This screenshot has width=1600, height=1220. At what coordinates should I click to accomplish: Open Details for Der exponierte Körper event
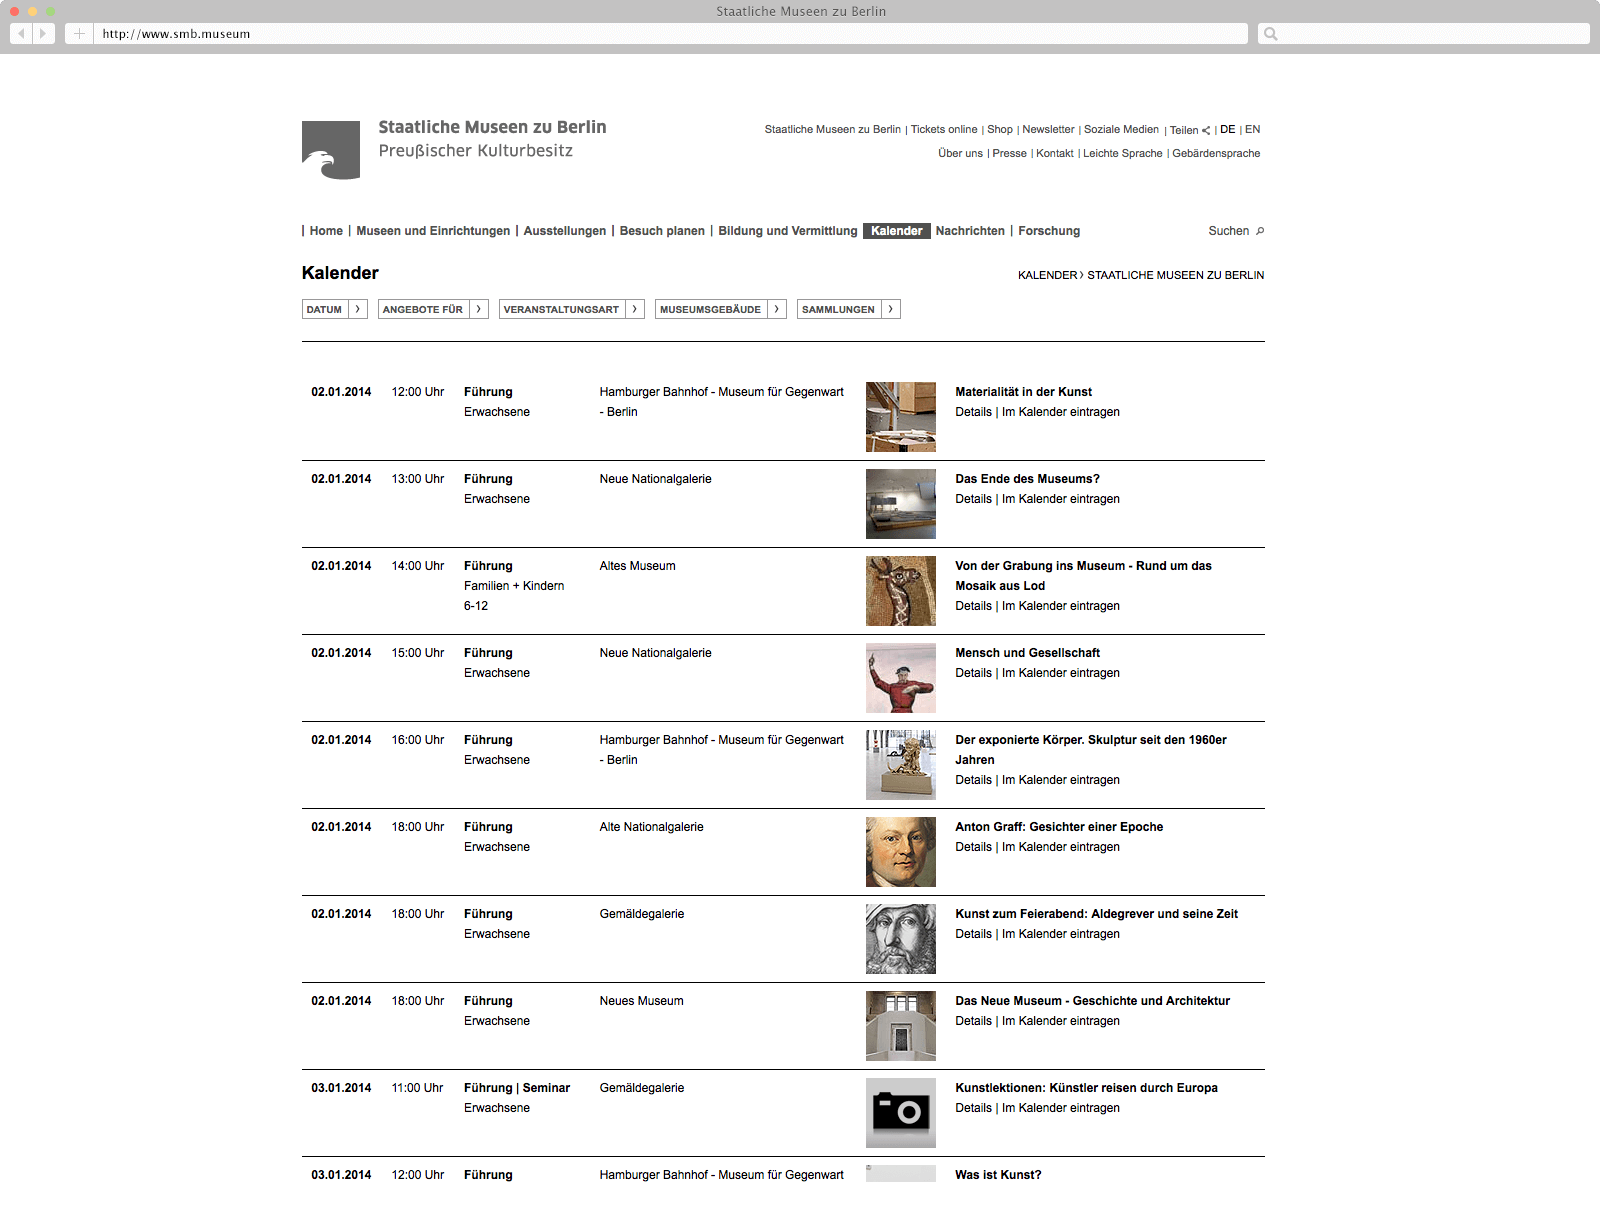click(x=973, y=780)
